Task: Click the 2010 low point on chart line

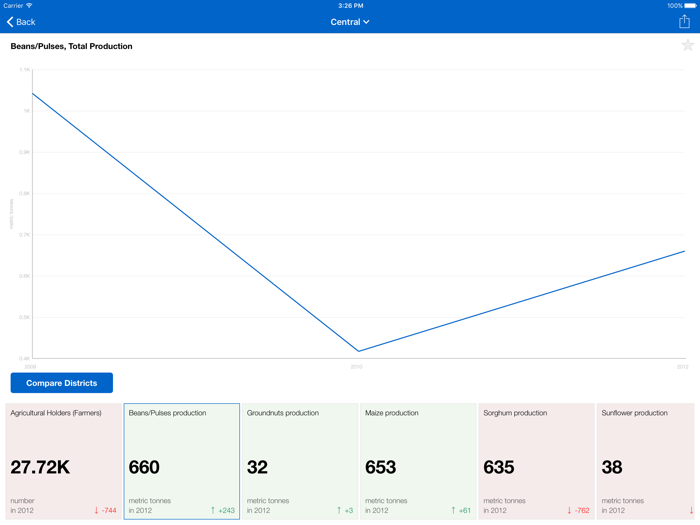Action: click(x=358, y=351)
